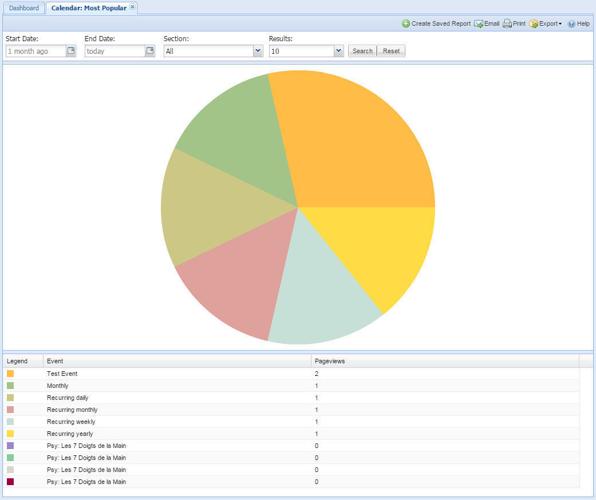Expand the Results dropdown arrow
Image resolution: width=596 pixels, height=500 pixels.
point(339,51)
